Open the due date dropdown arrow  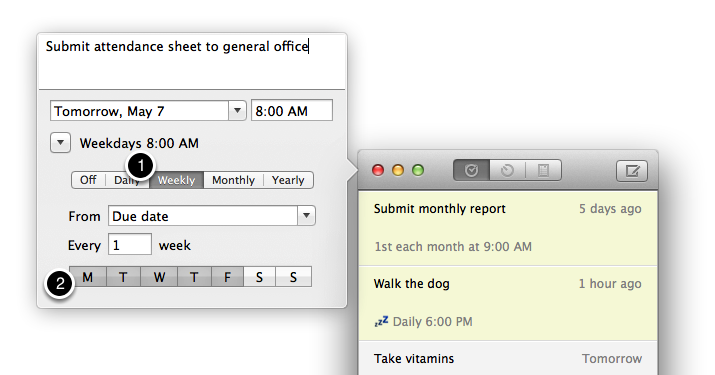coord(237,110)
